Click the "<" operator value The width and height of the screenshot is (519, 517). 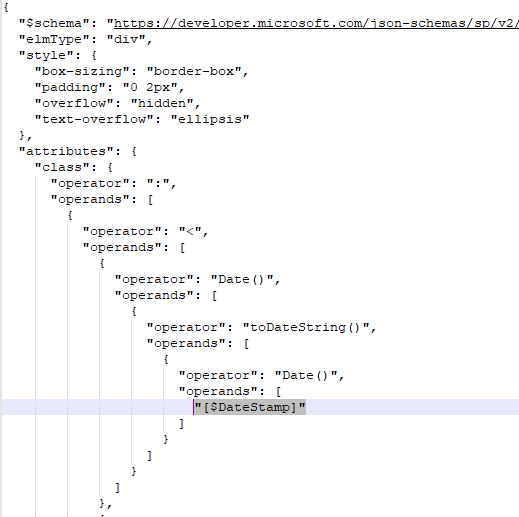click(190, 231)
